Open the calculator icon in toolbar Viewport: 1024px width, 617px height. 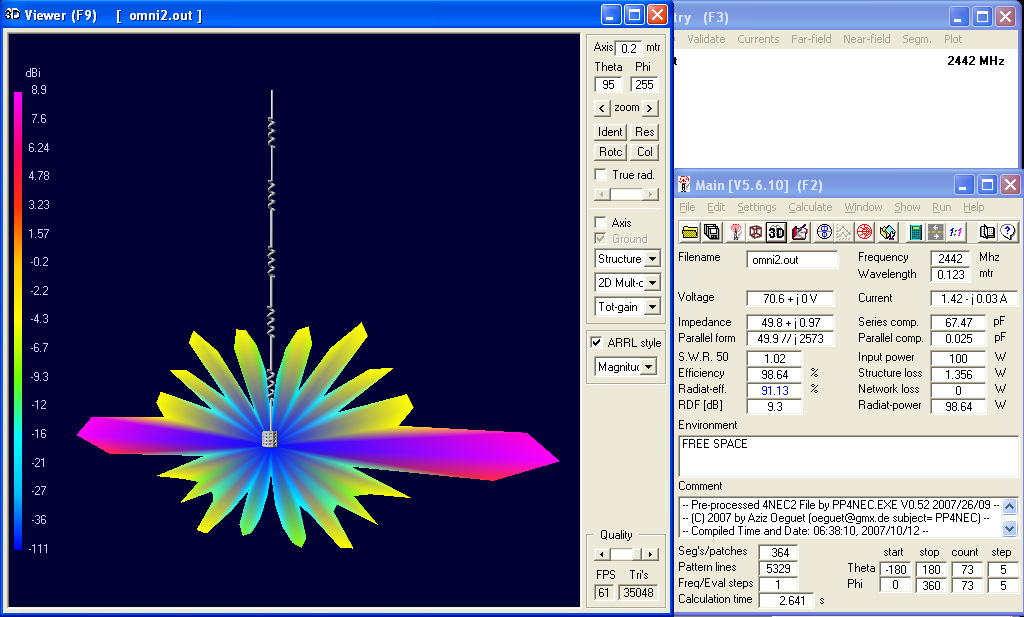click(x=915, y=232)
